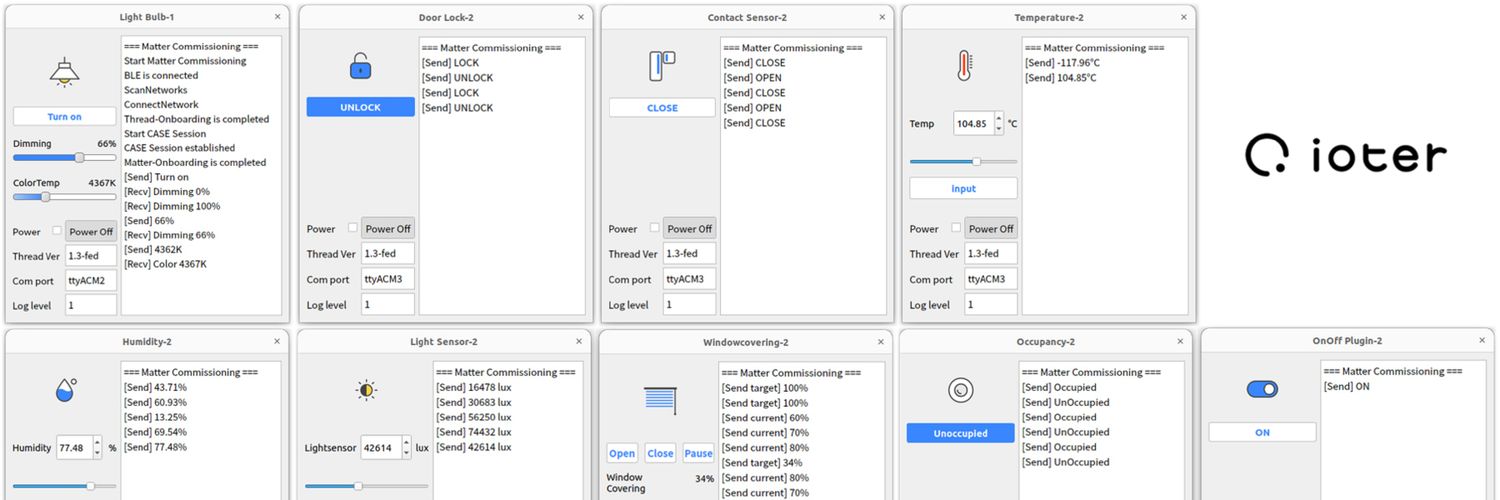Click the Humidity spinner arrows
This screenshot has width=1500, height=500.
97,447
